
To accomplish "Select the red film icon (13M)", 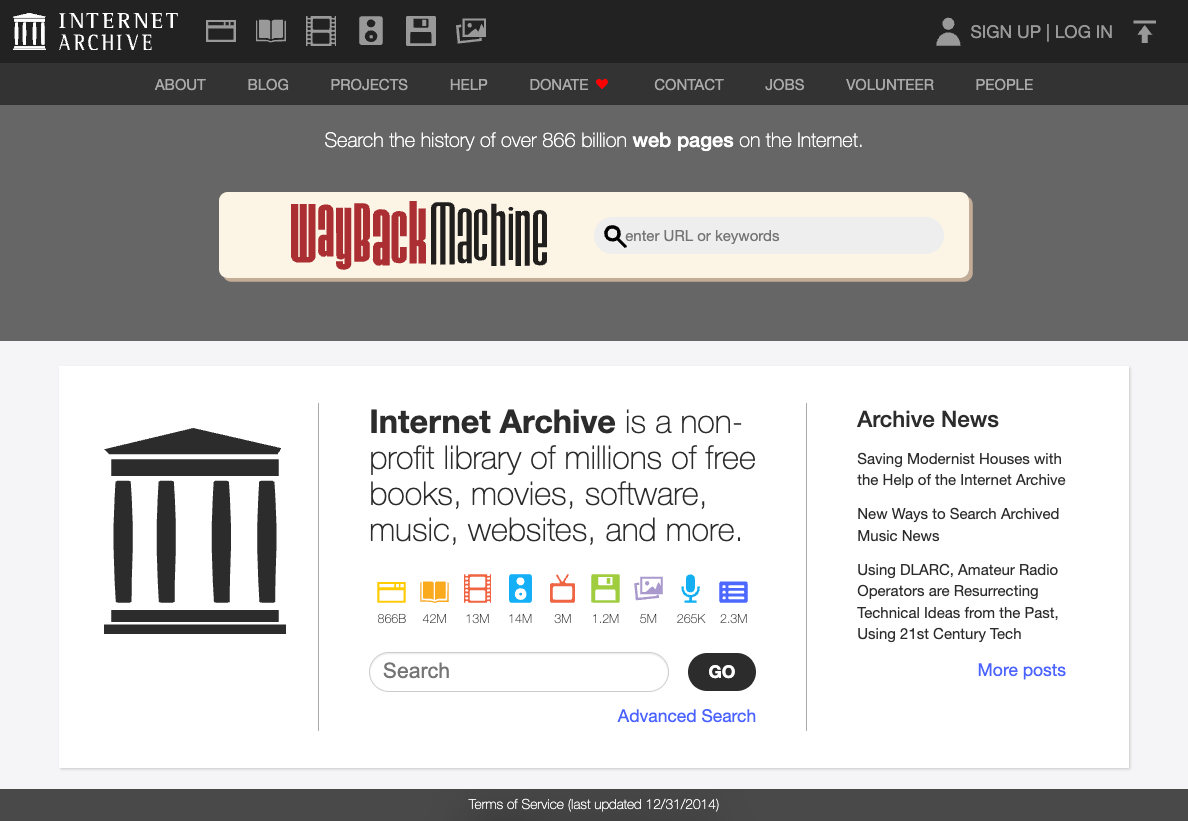I will point(477,588).
